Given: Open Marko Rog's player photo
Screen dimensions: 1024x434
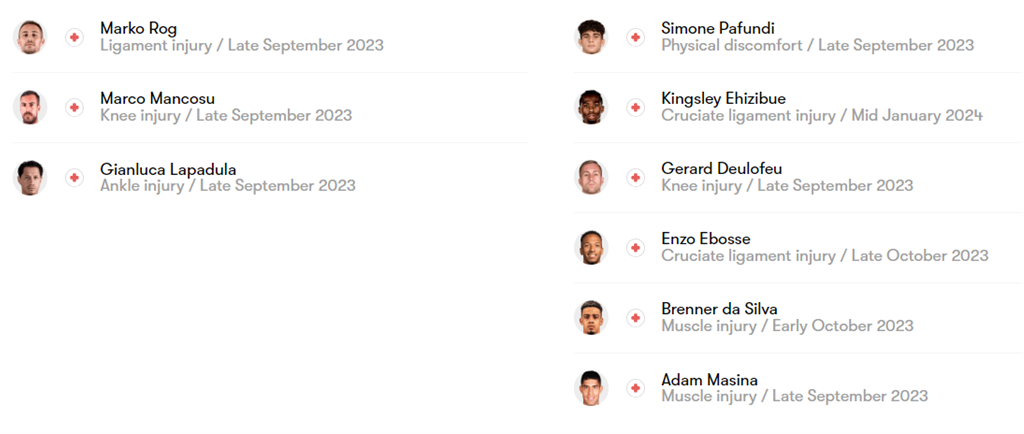Looking at the screenshot, I should click(x=30, y=37).
